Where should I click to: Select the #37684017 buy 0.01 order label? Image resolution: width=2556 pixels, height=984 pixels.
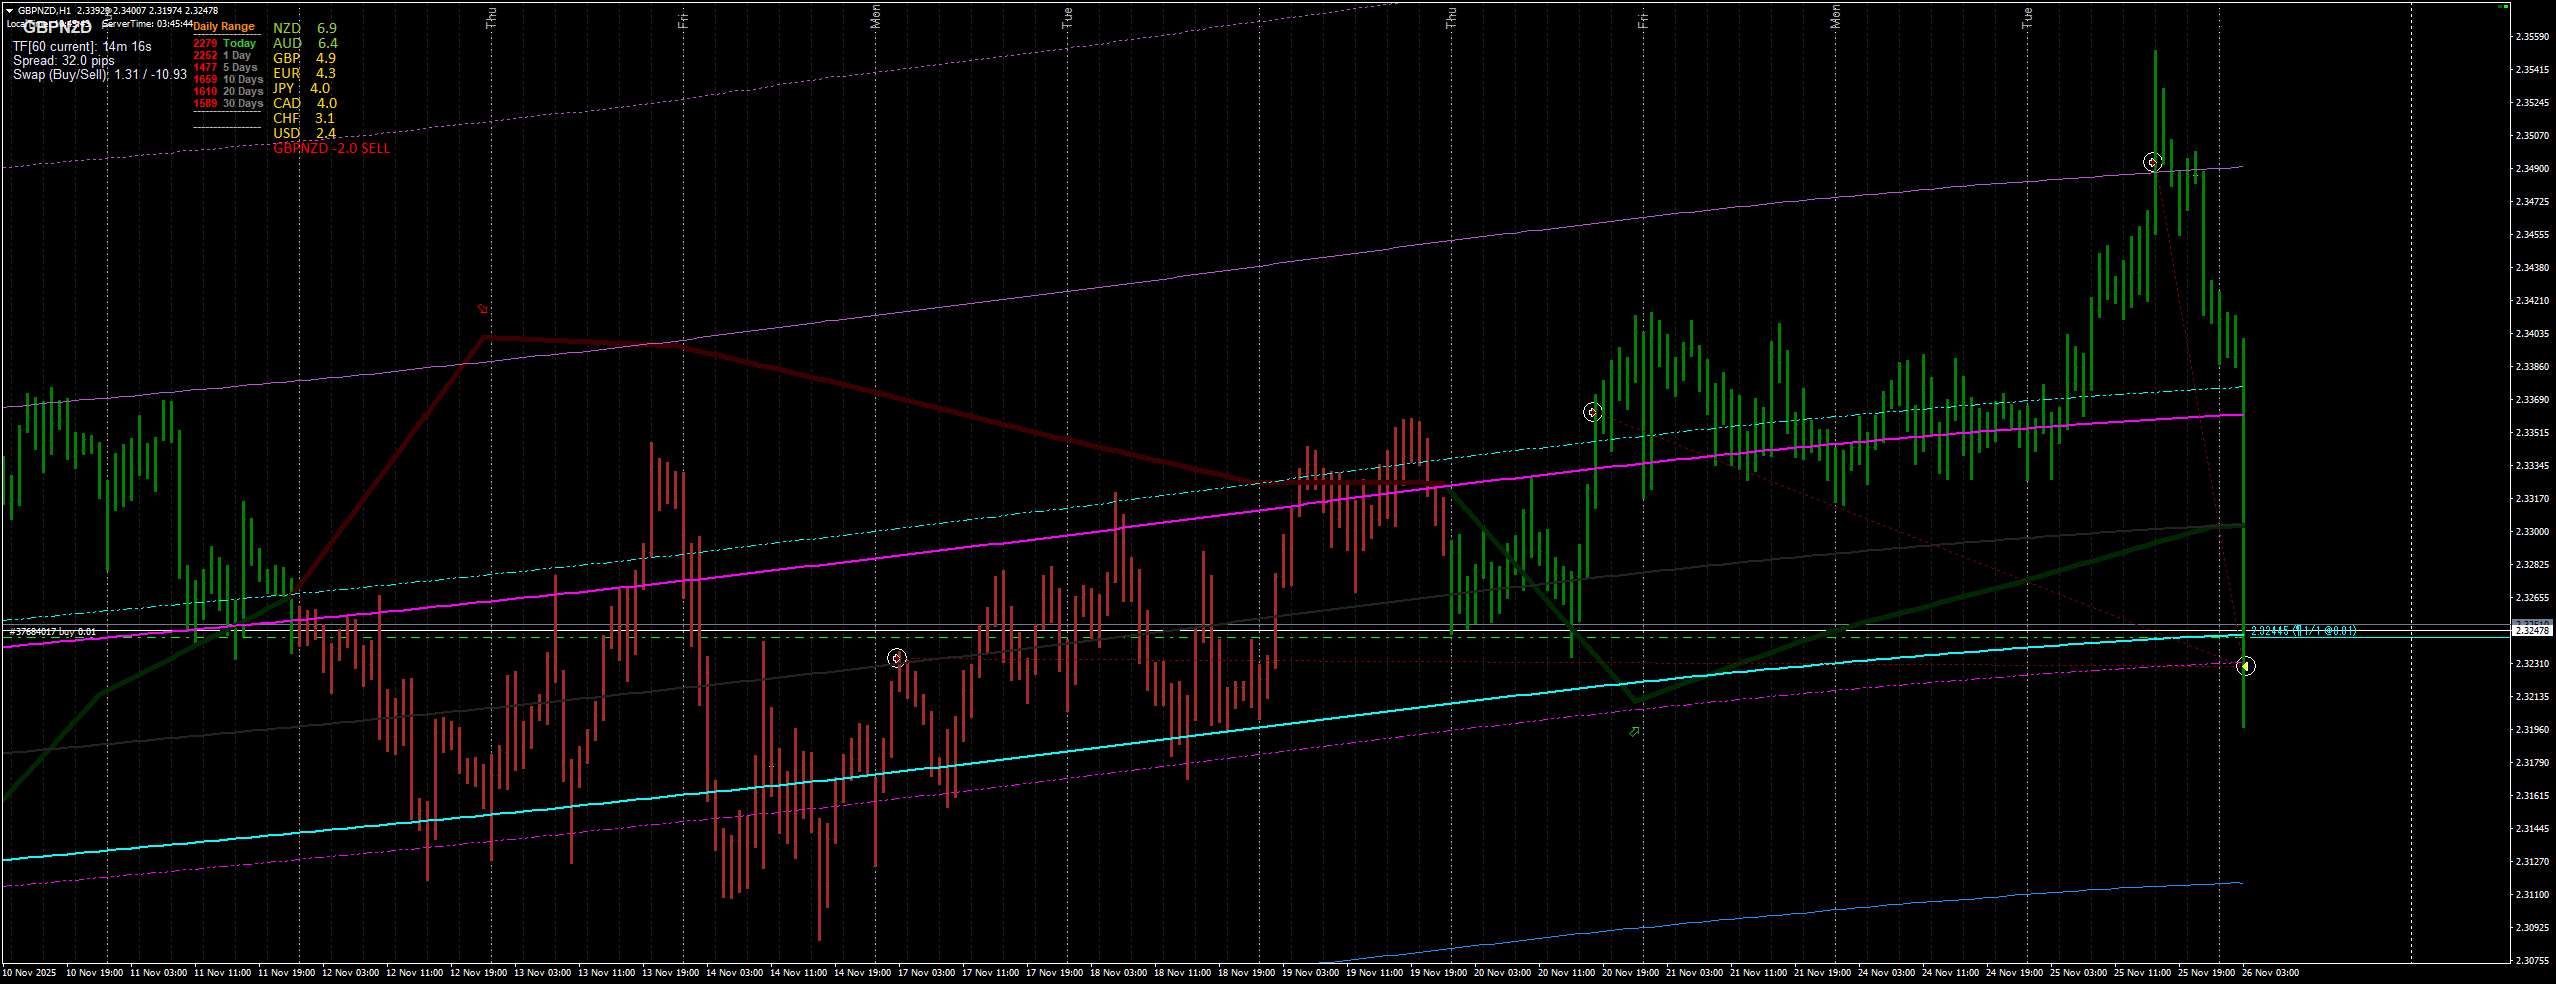click(52, 632)
